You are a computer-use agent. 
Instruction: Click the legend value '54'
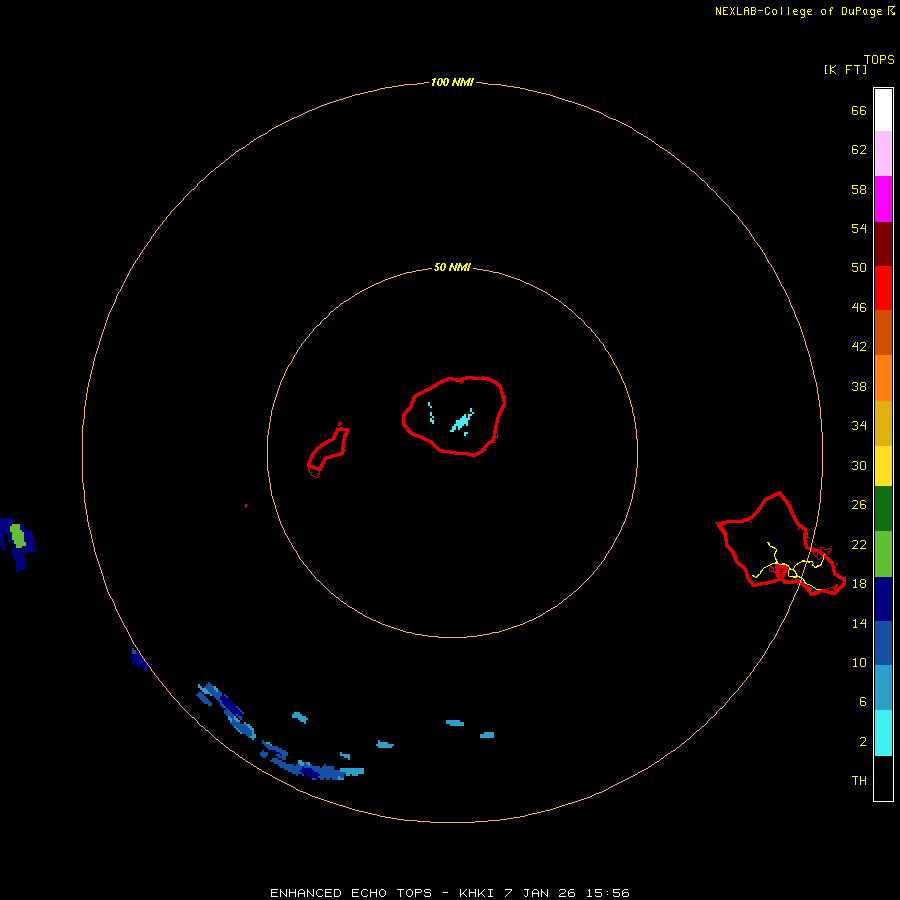coord(859,228)
